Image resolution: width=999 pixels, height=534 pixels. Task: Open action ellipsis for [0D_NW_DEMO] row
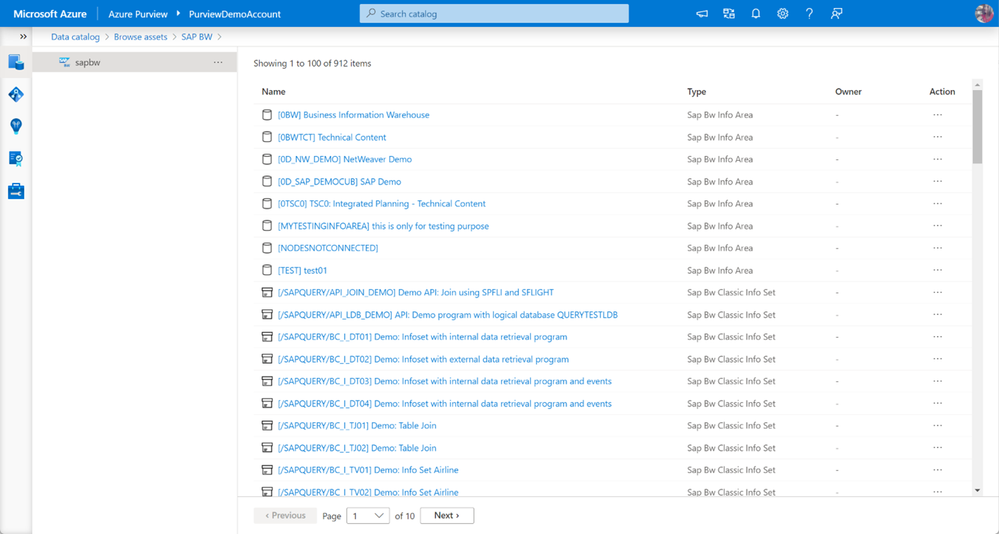[937, 159]
